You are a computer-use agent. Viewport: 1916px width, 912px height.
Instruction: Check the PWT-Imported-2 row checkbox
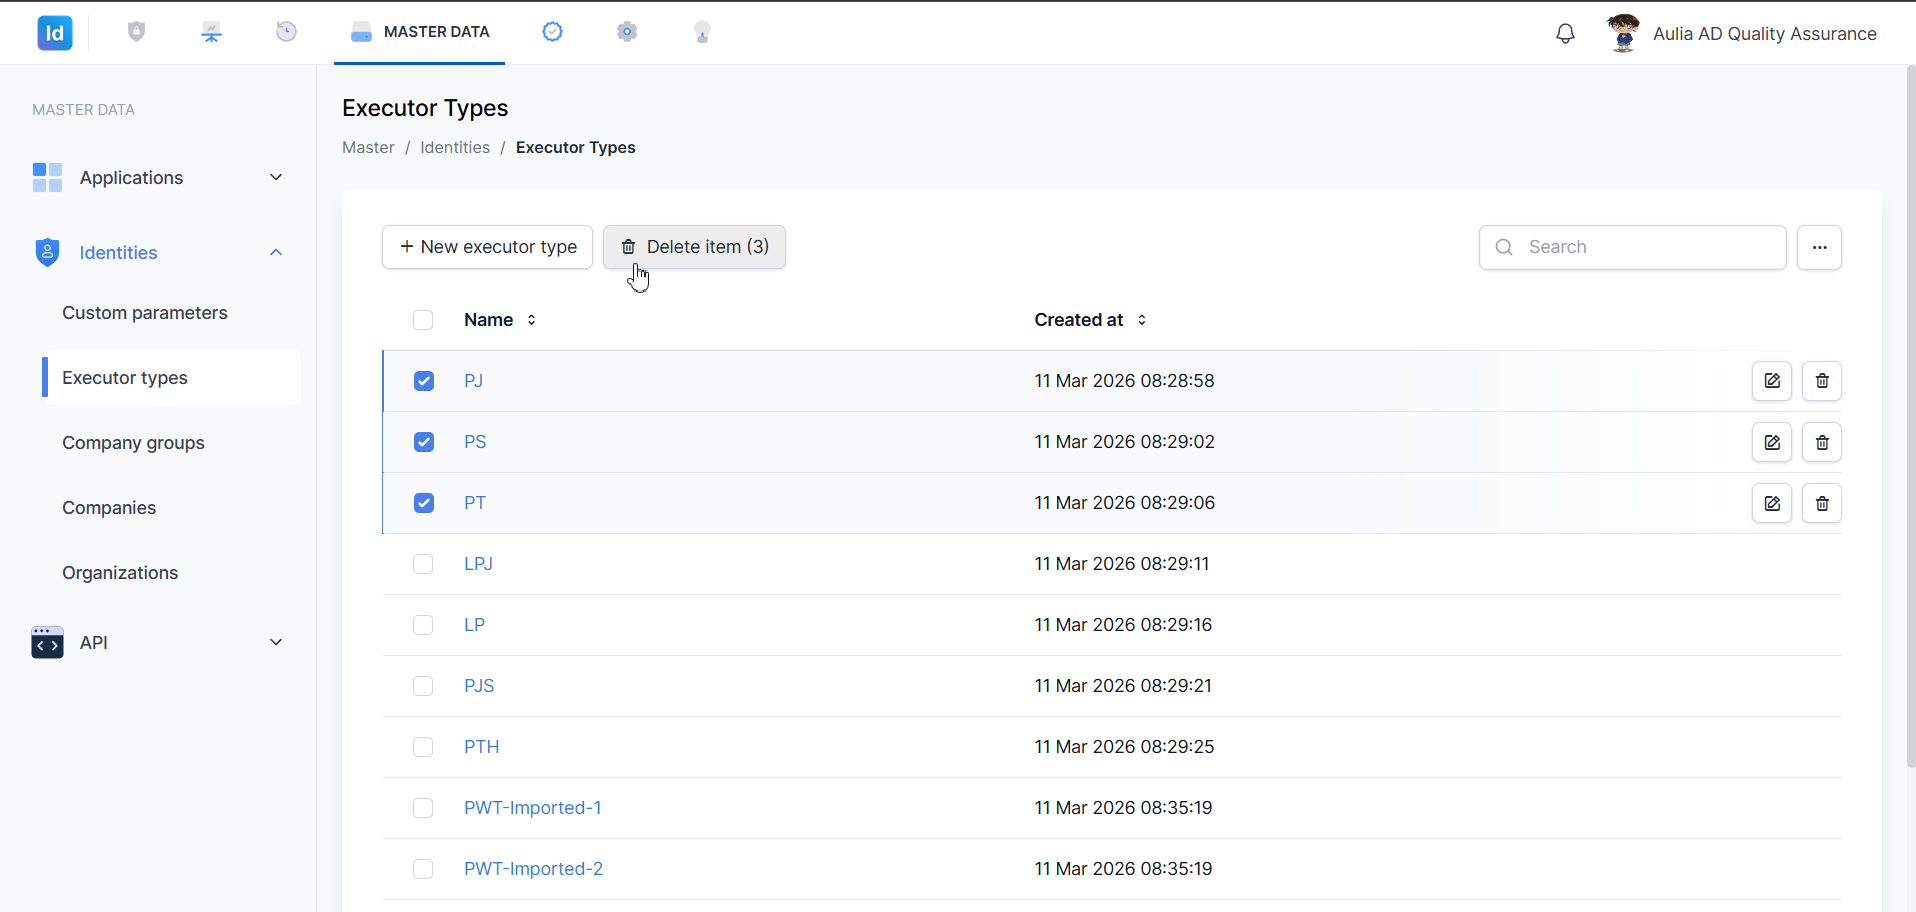click(x=423, y=869)
